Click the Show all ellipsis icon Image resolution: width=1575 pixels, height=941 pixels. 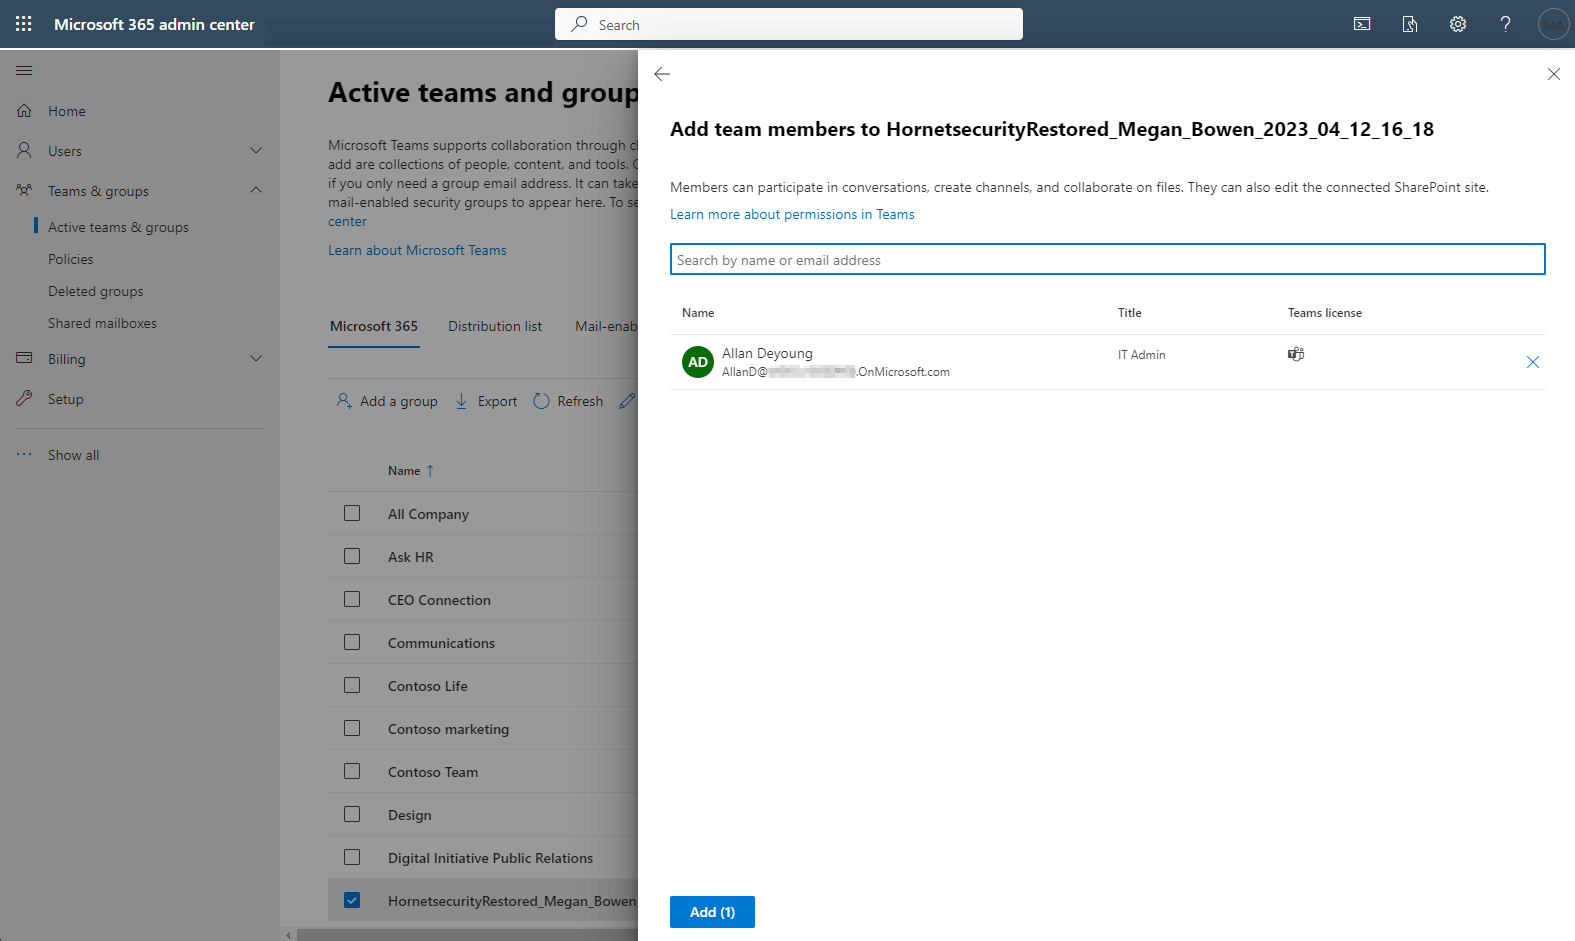point(24,454)
